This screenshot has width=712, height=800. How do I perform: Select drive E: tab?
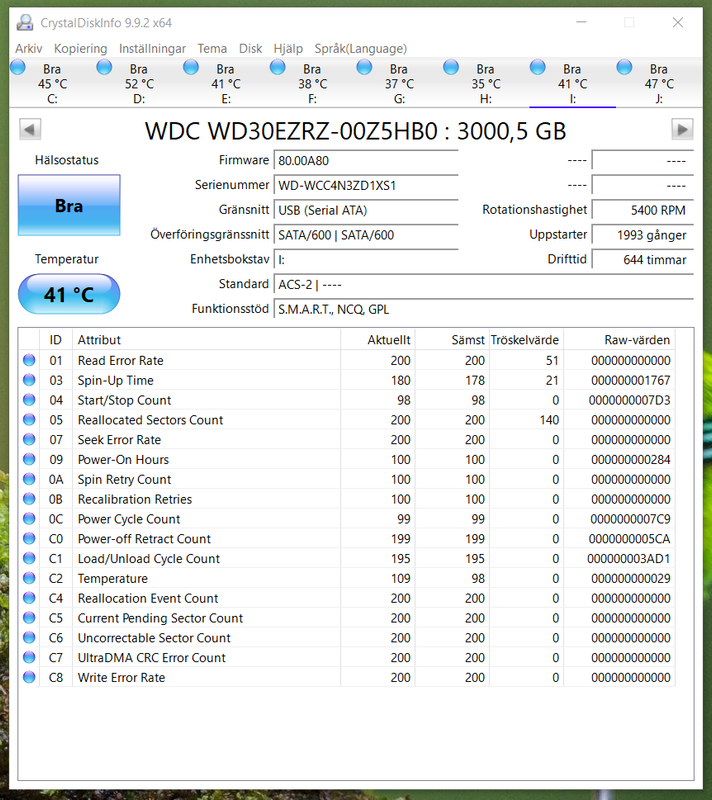pos(226,83)
